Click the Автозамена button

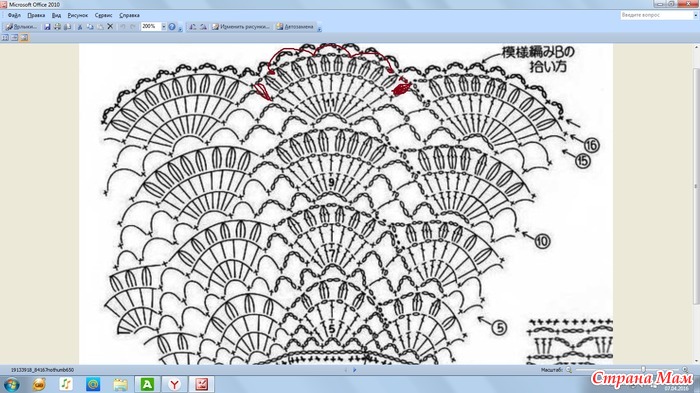click(x=295, y=27)
